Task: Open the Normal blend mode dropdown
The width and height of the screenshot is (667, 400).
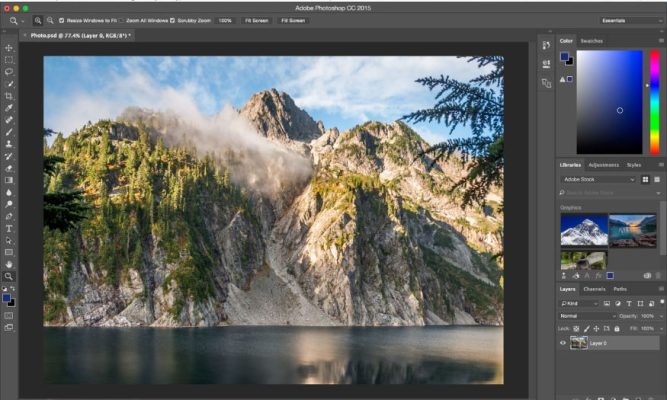Action: [583, 316]
